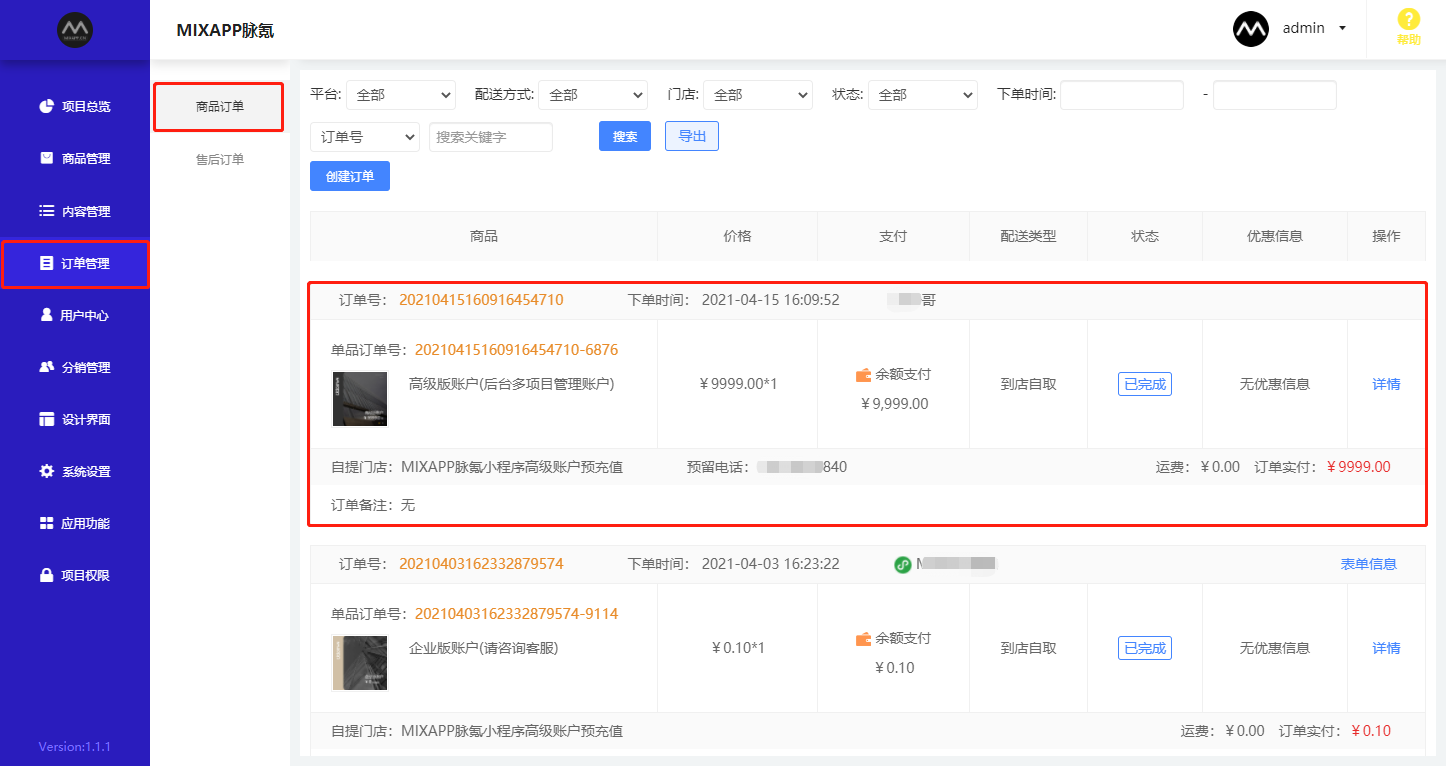Viewport: 1446px width, 766px height.
Task: Click the layout icon beside 设计界面
Action: point(46,419)
